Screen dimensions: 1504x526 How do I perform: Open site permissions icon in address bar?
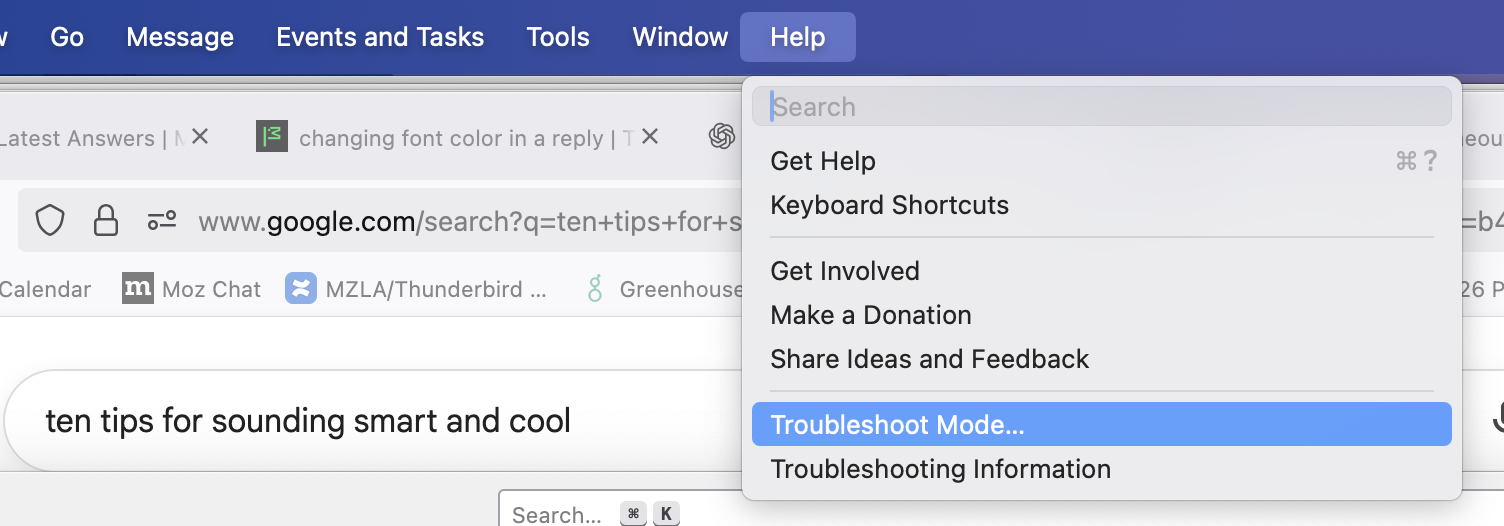tap(162, 220)
